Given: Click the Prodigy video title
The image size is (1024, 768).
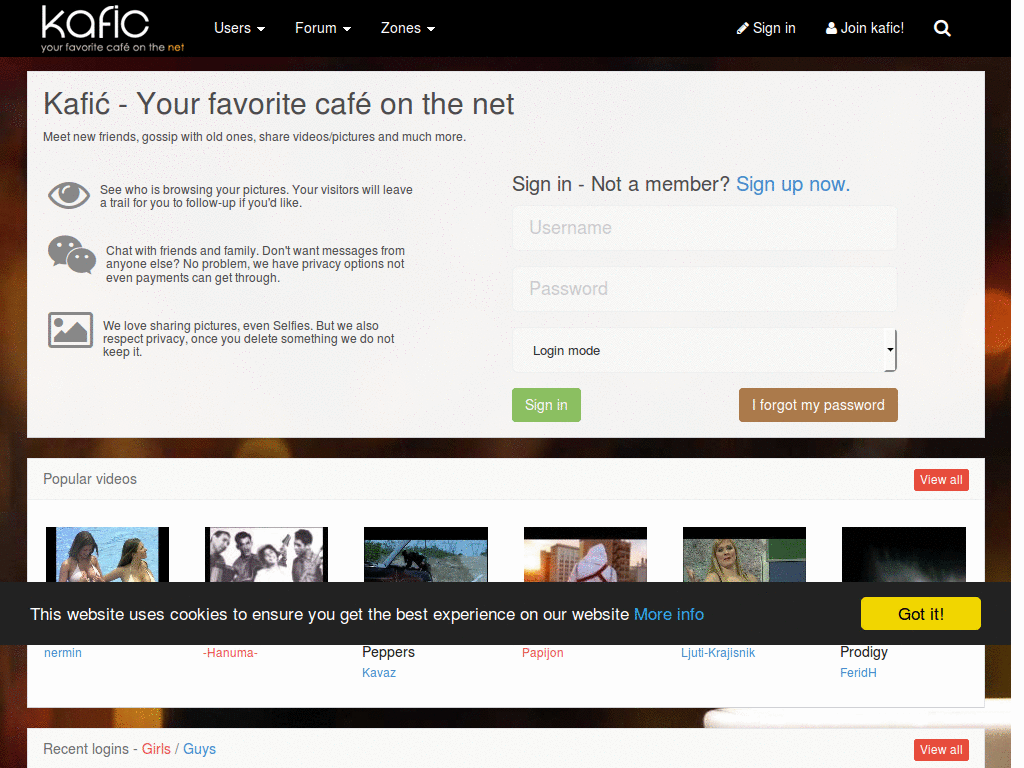Looking at the screenshot, I should 864,652.
